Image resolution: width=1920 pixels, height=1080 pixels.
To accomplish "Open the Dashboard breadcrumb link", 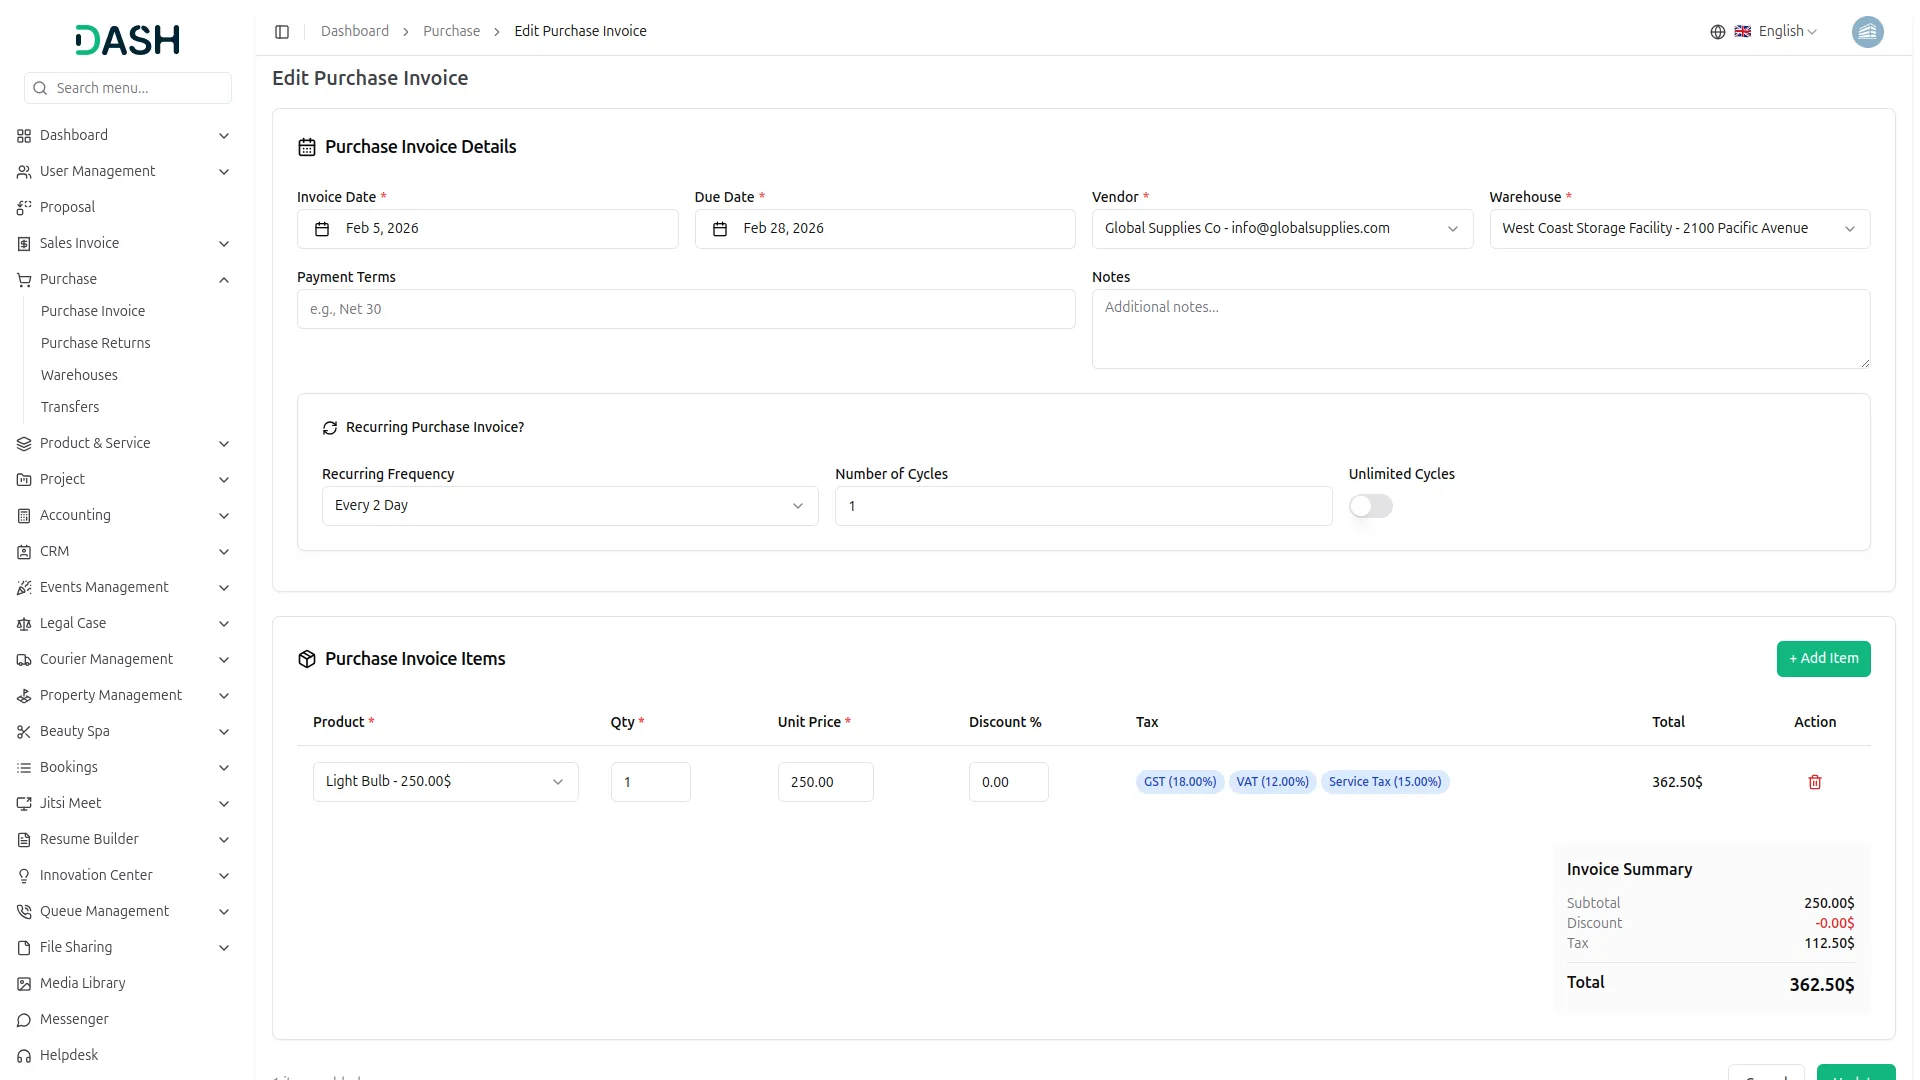I will pos(355,31).
